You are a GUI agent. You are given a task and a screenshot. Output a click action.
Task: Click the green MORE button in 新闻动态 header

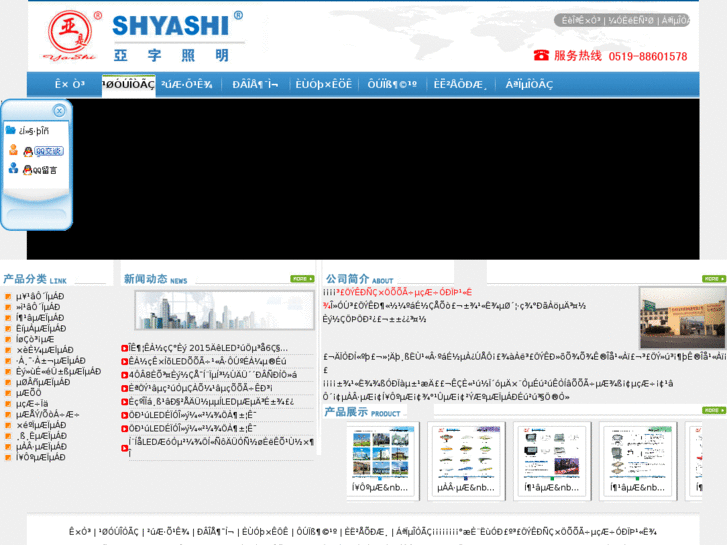[x=302, y=279]
